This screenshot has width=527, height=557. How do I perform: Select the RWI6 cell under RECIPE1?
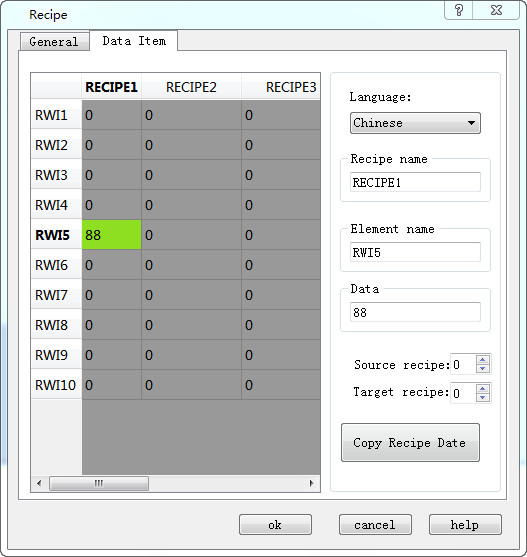(112, 265)
